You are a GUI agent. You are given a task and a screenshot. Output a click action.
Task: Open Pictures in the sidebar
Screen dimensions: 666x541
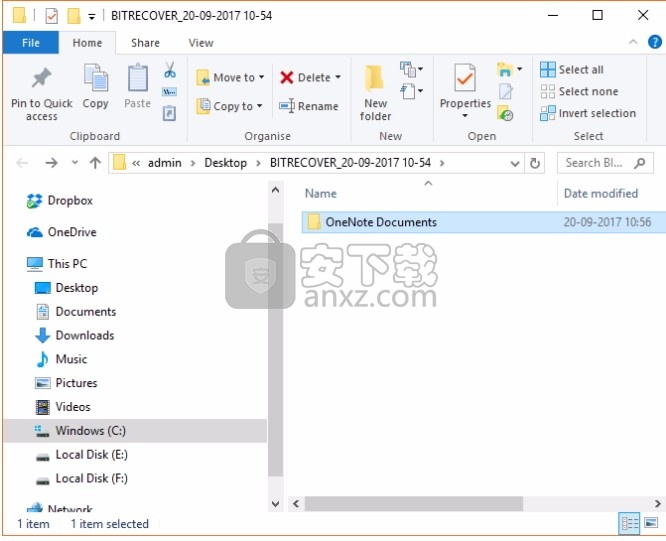(x=66, y=383)
